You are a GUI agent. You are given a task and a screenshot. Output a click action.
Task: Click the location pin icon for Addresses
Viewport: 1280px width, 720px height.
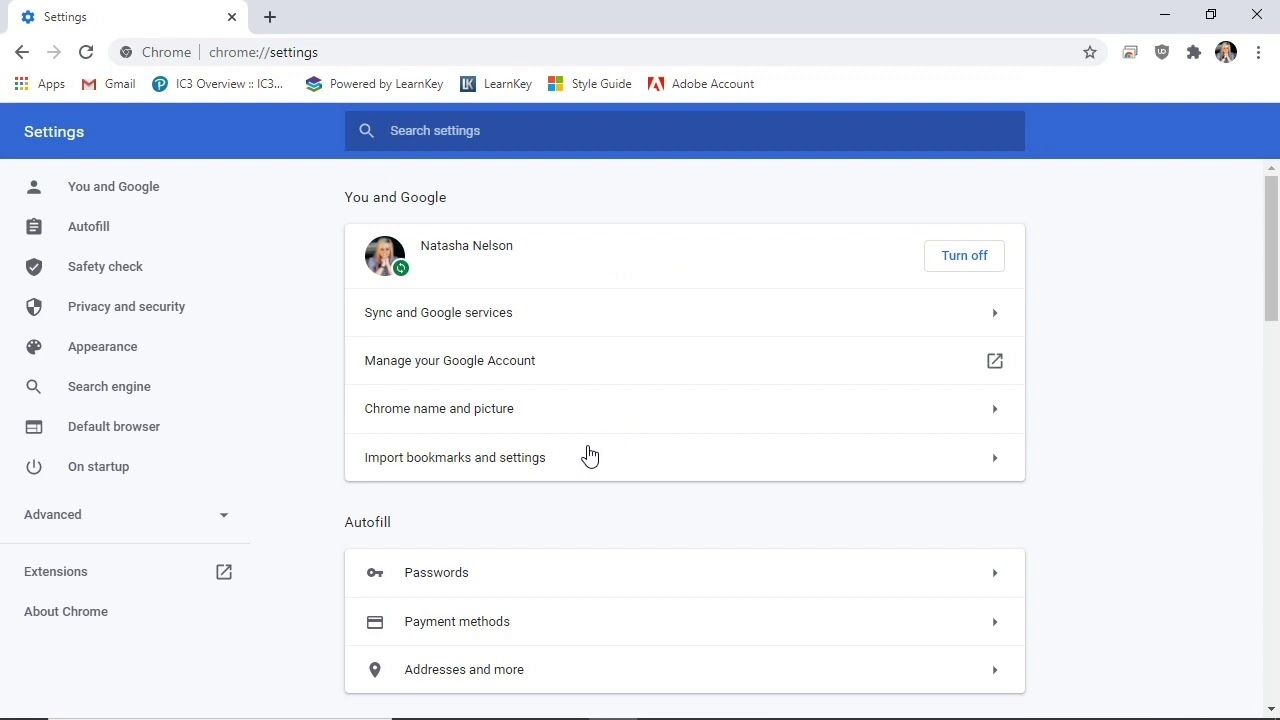click(x=375, y=670)
